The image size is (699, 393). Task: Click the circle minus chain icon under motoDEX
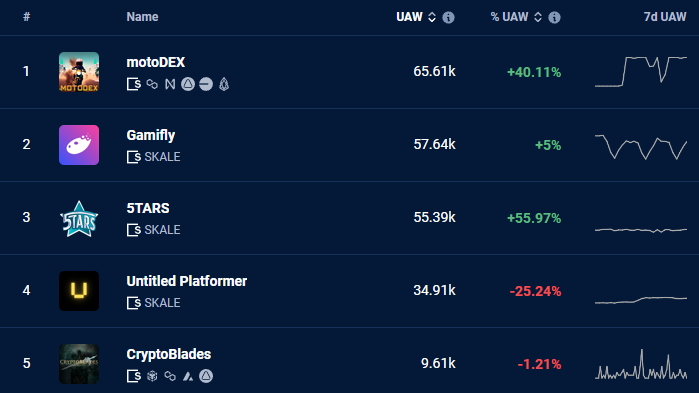click(206, 84)
